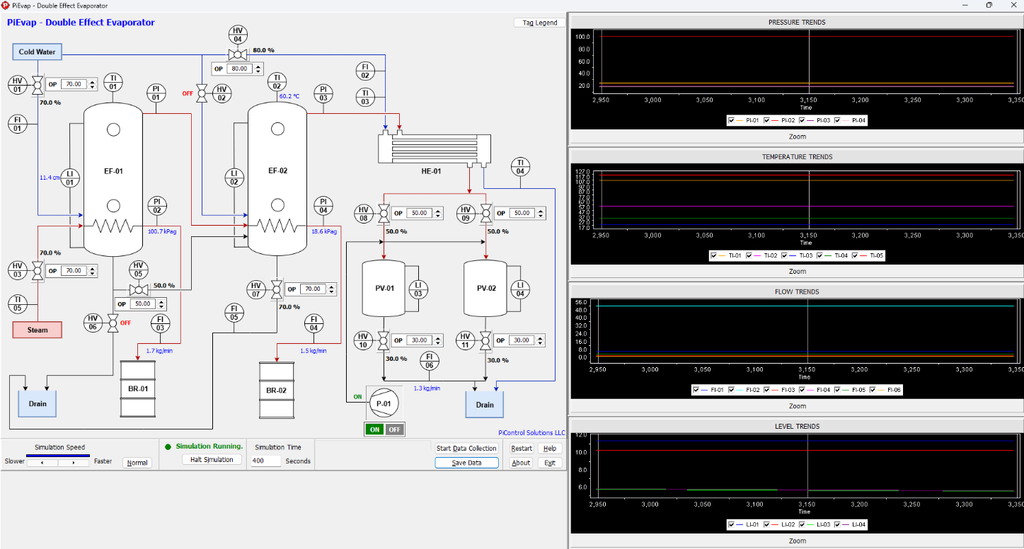The image size is (1024, 549).
Task: Click the PV-01 vessel symbol
Action: tap(384, 288)
